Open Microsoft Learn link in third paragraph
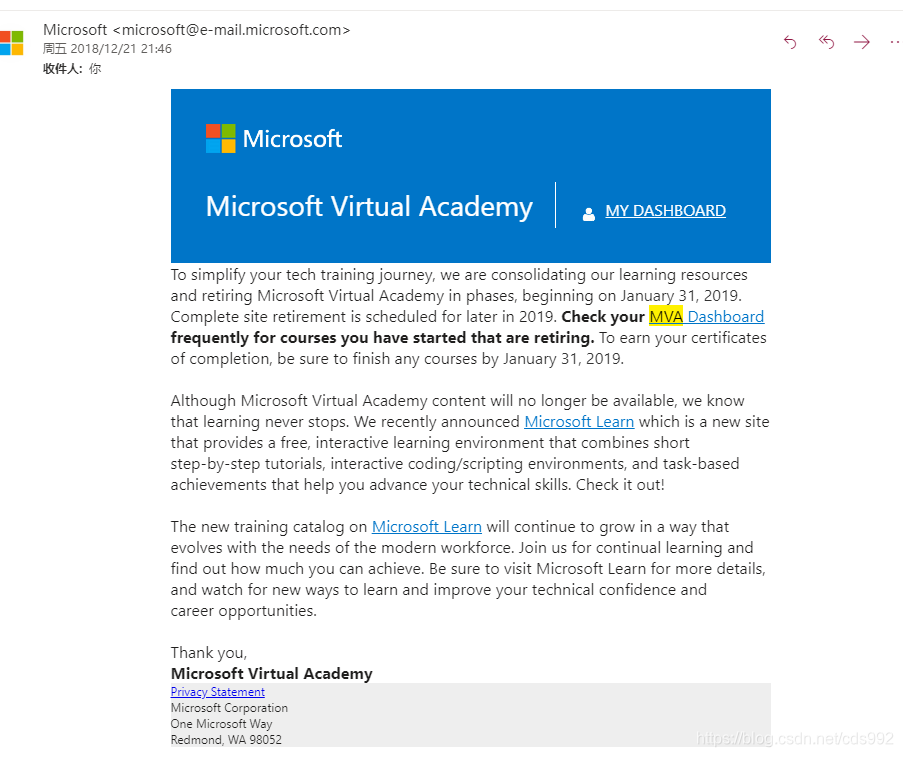This screenshot has height=757, width=903. pyautogui.click(x=427, y=527)
